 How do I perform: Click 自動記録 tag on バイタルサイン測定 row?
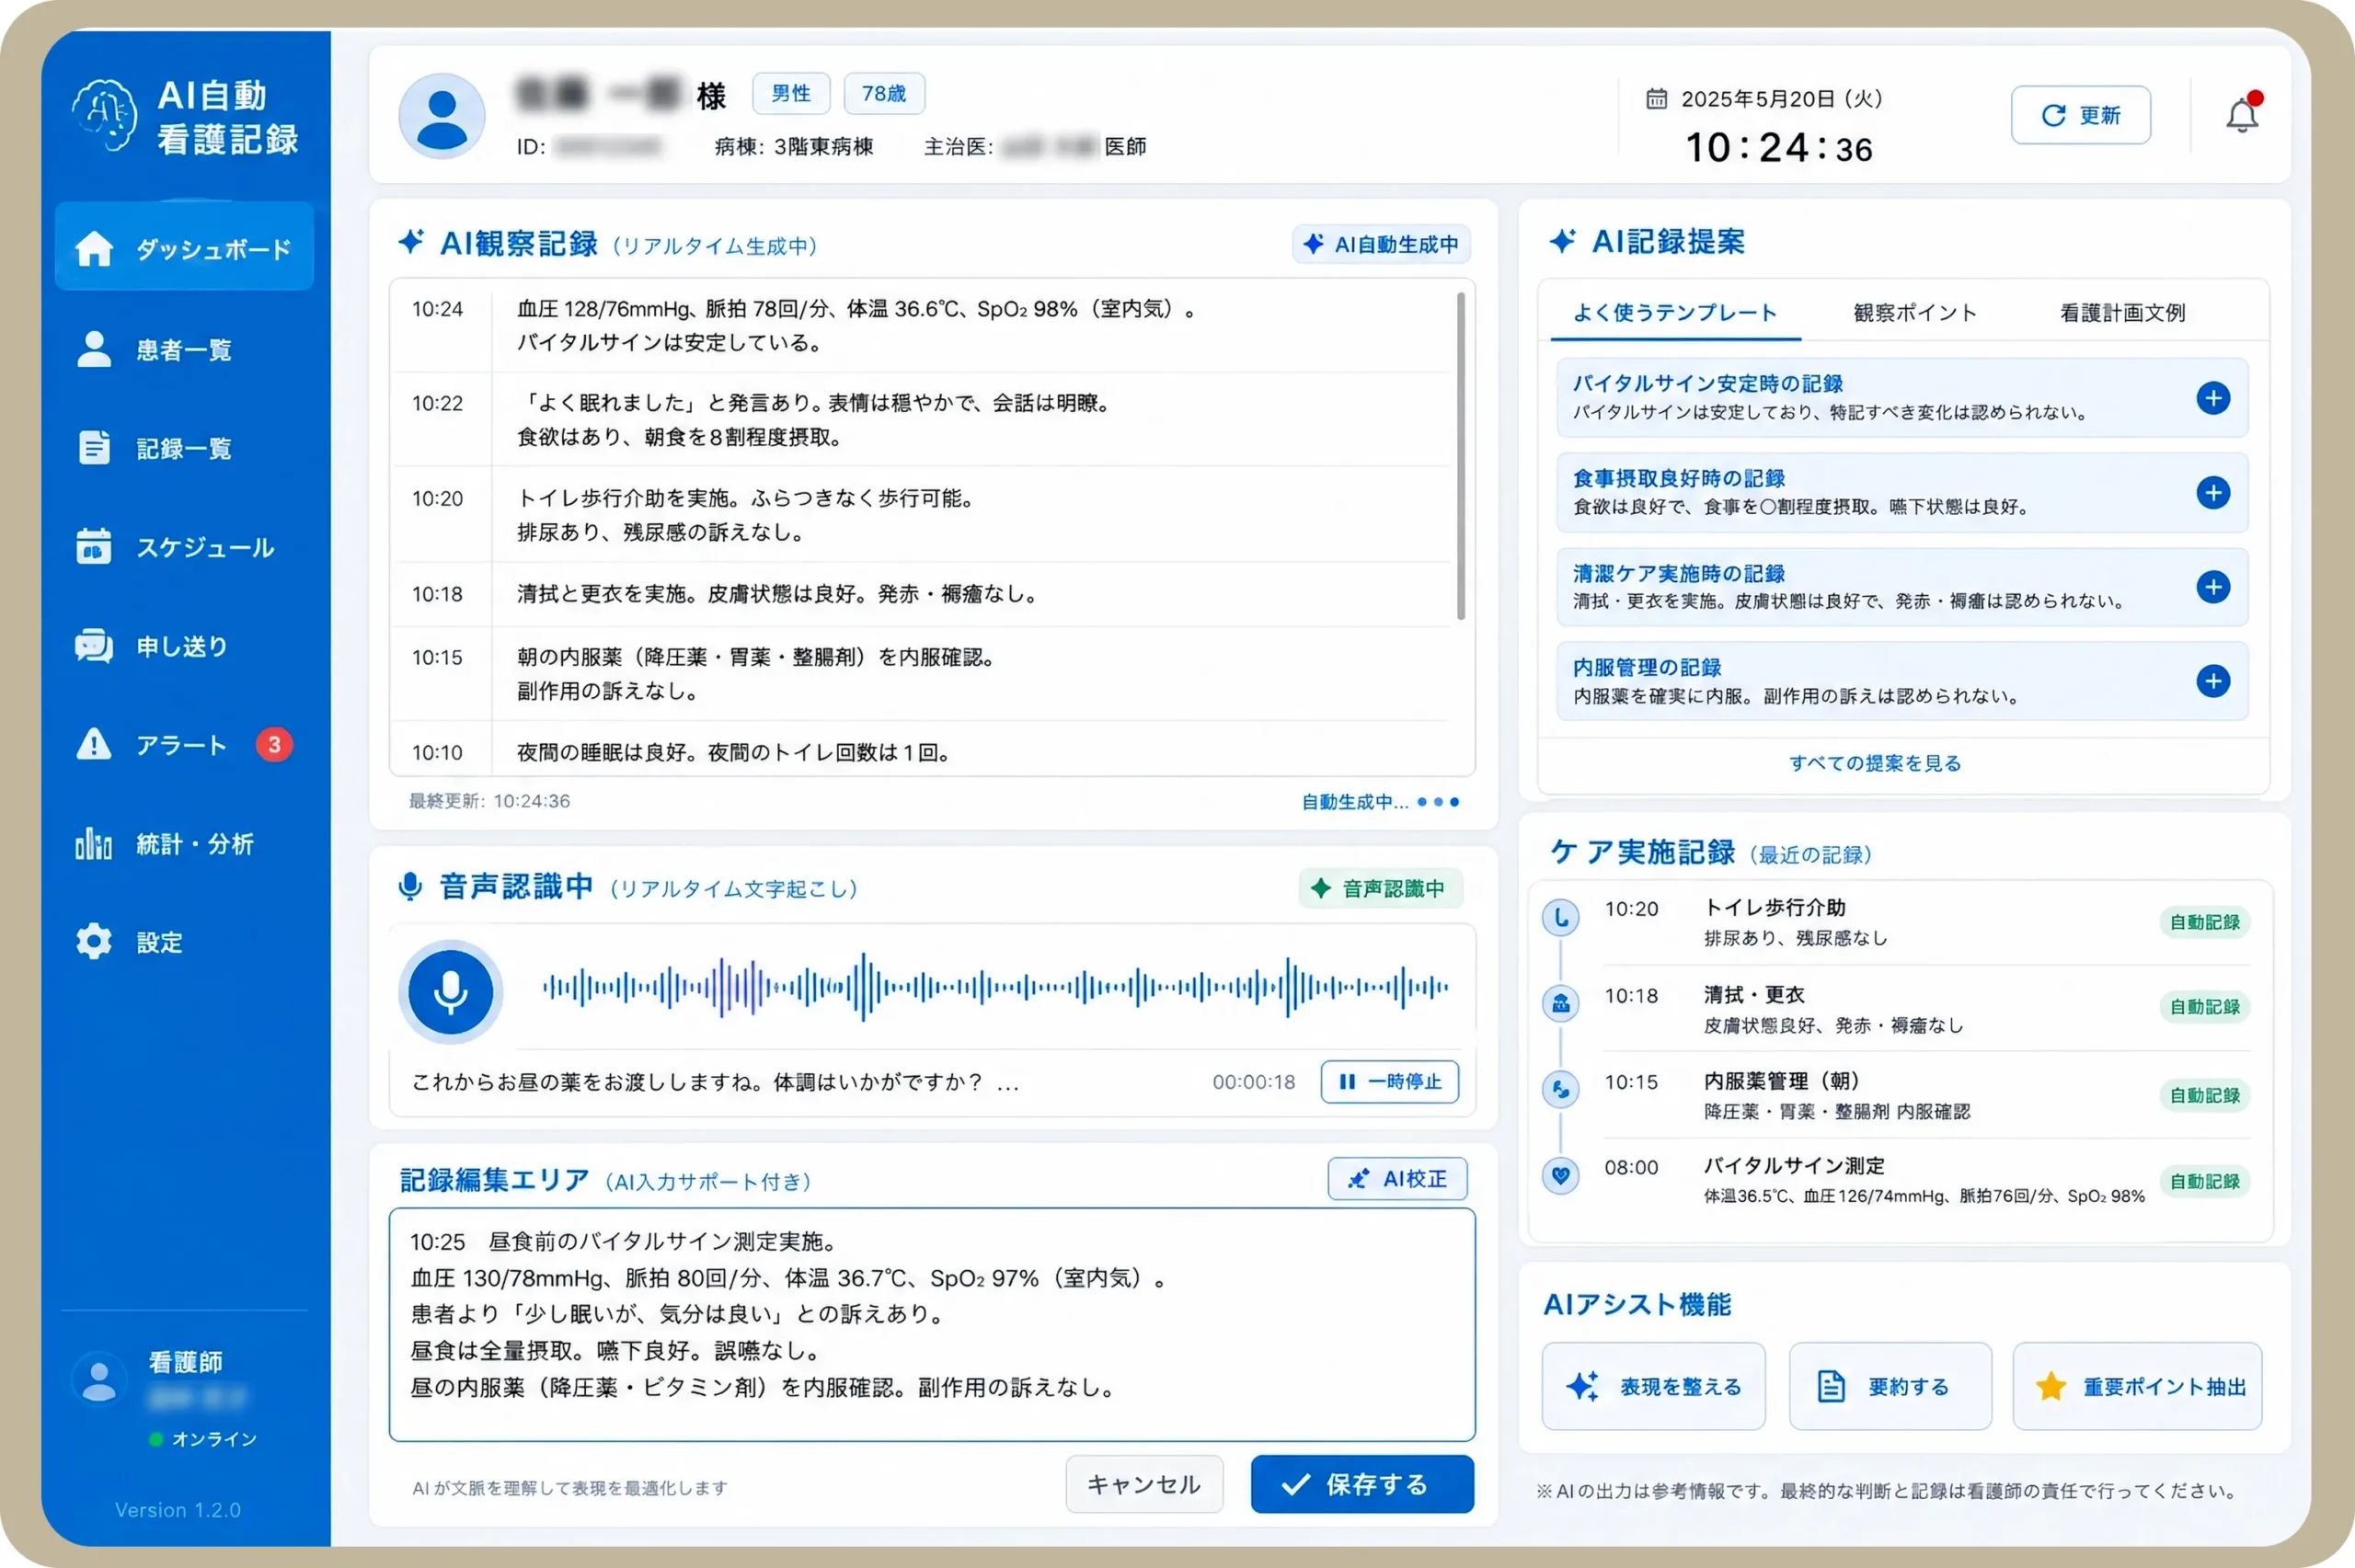coord(2204,1181)
